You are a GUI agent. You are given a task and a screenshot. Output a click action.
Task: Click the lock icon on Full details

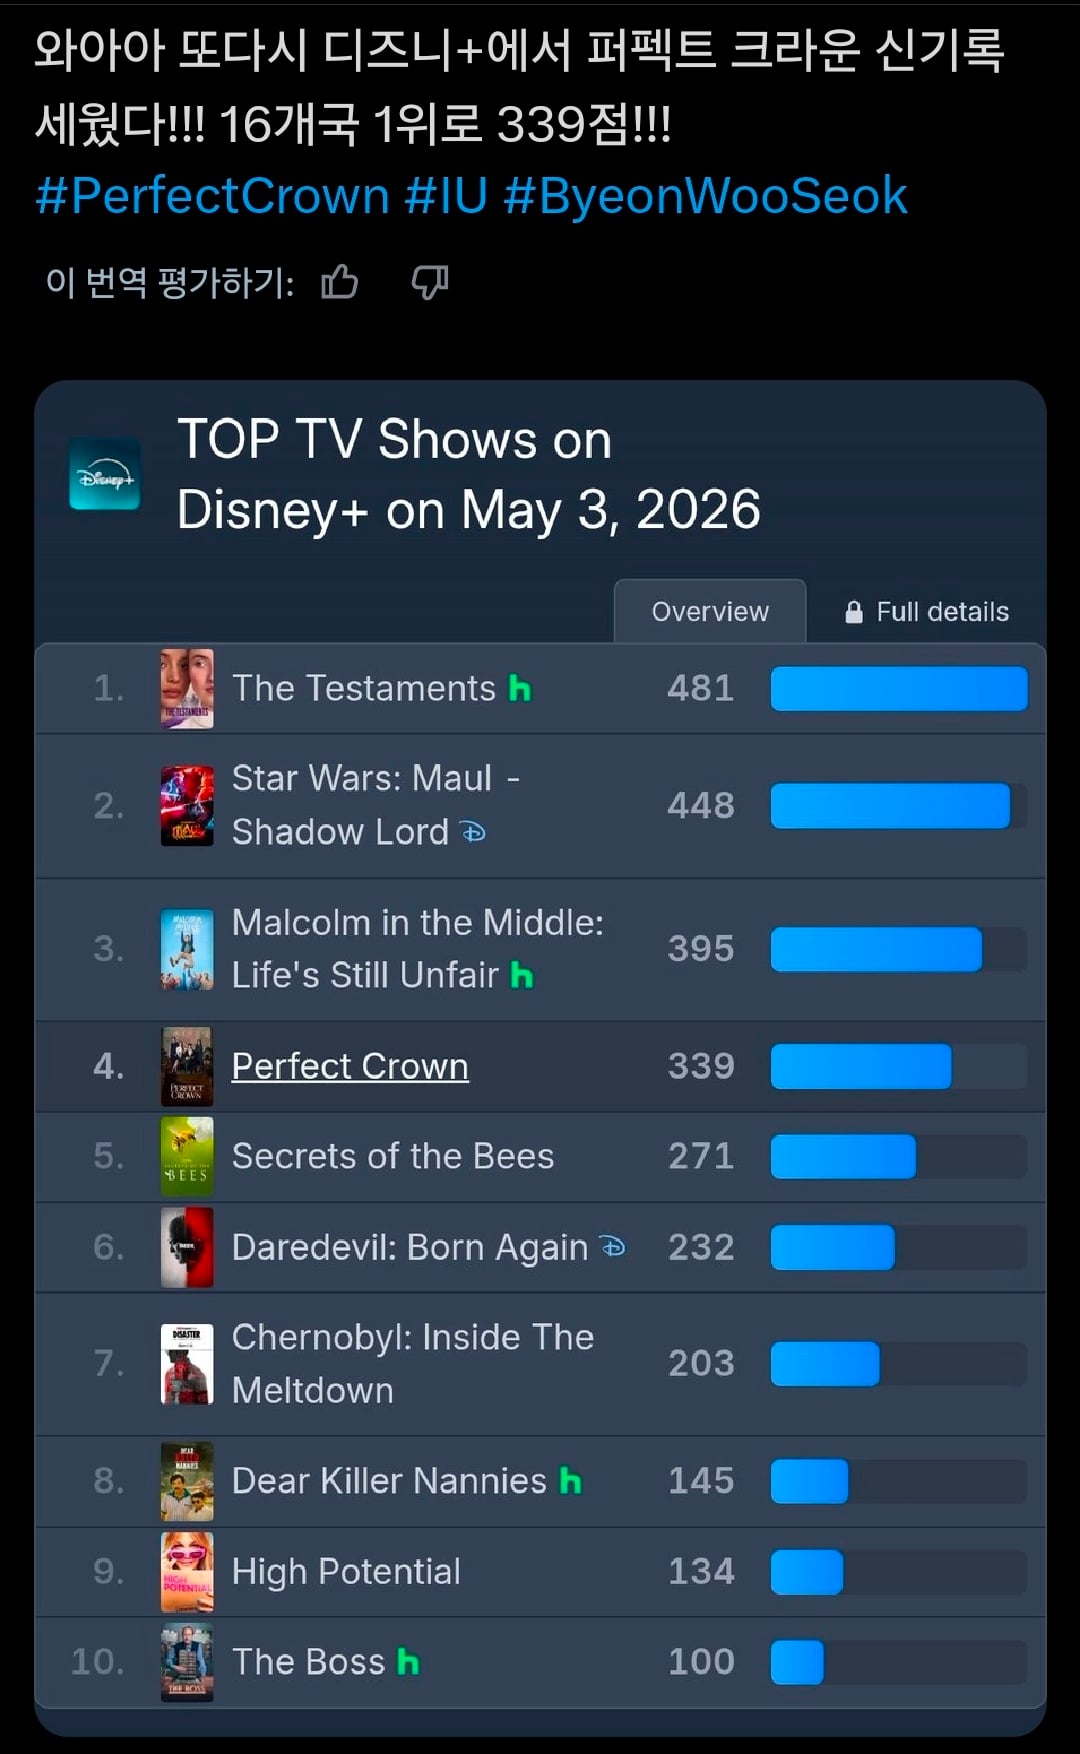(854, 612)
